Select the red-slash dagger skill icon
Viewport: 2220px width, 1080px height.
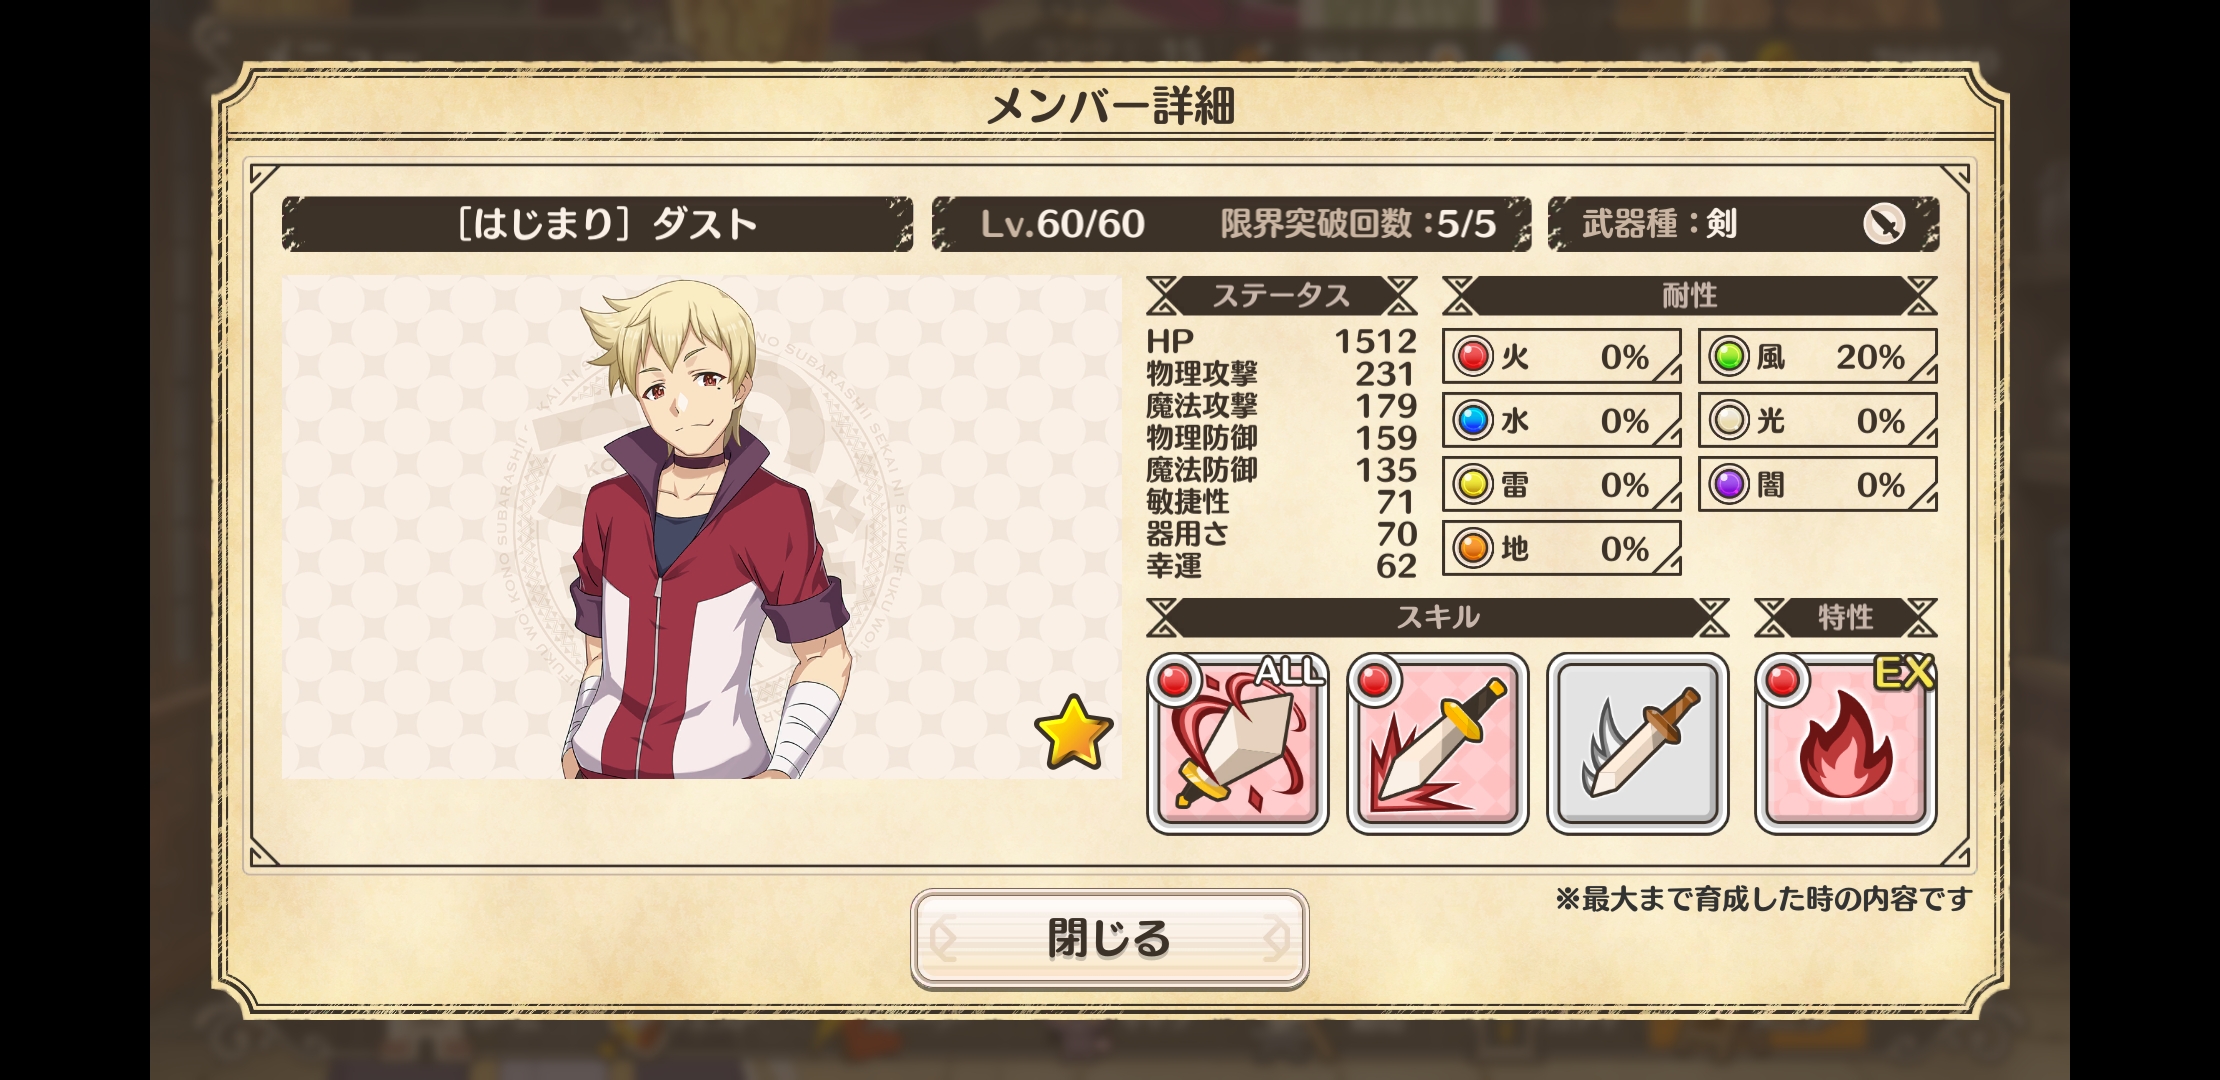[1437, 743]
